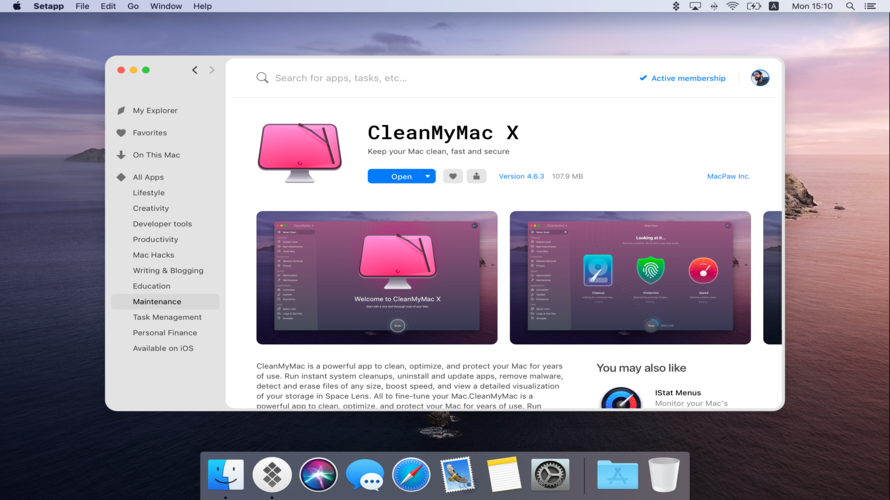View the Smart Scan screenshot thumbnail
This screenshot has width=890, height=500.
pyautogui.click(x=630, y=278)
